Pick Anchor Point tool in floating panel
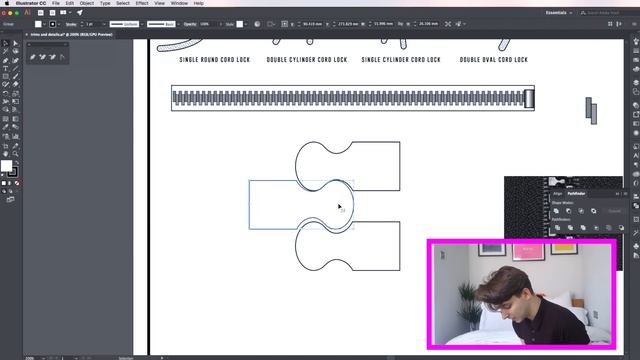Viewport: 640px width, 360px height. point(62,57)
